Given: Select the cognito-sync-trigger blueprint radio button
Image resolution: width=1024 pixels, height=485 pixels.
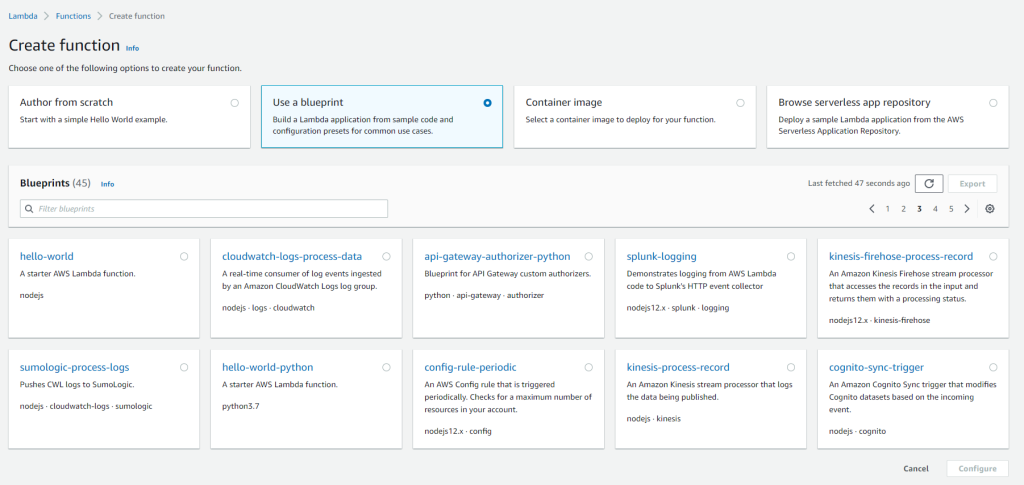Looking at the screenshot, I should pyautogui.click(x=993, y=368).
